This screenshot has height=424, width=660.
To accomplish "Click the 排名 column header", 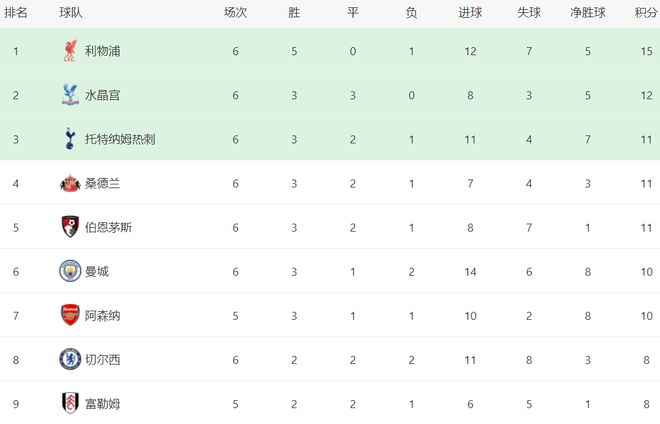I will 16,13.
